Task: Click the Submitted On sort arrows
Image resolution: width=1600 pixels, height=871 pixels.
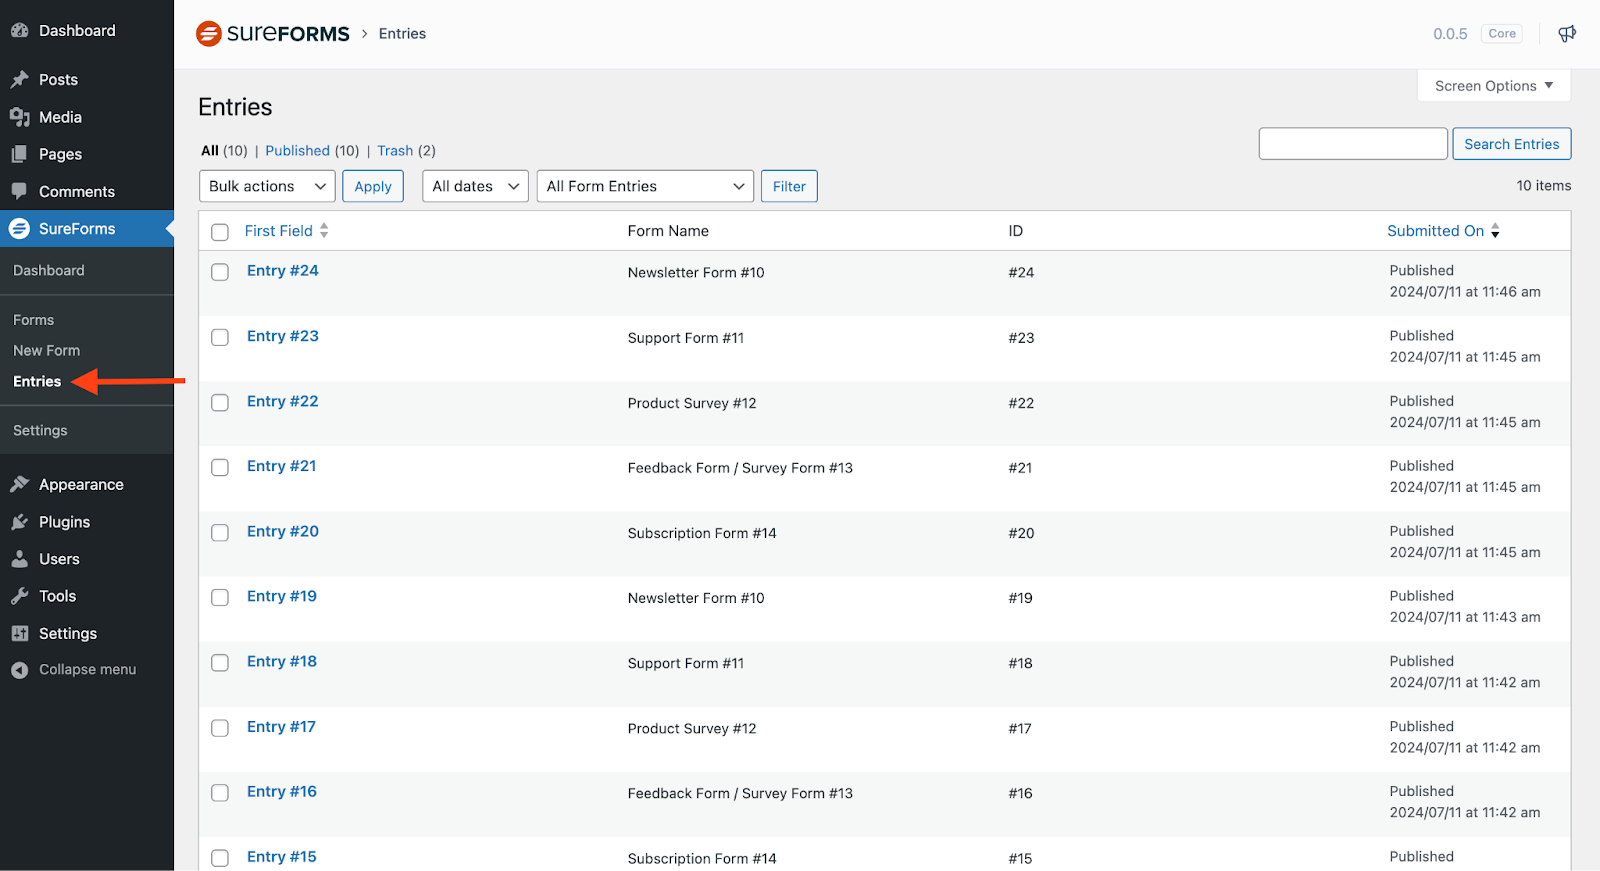Action: (x=1495, y=231)
